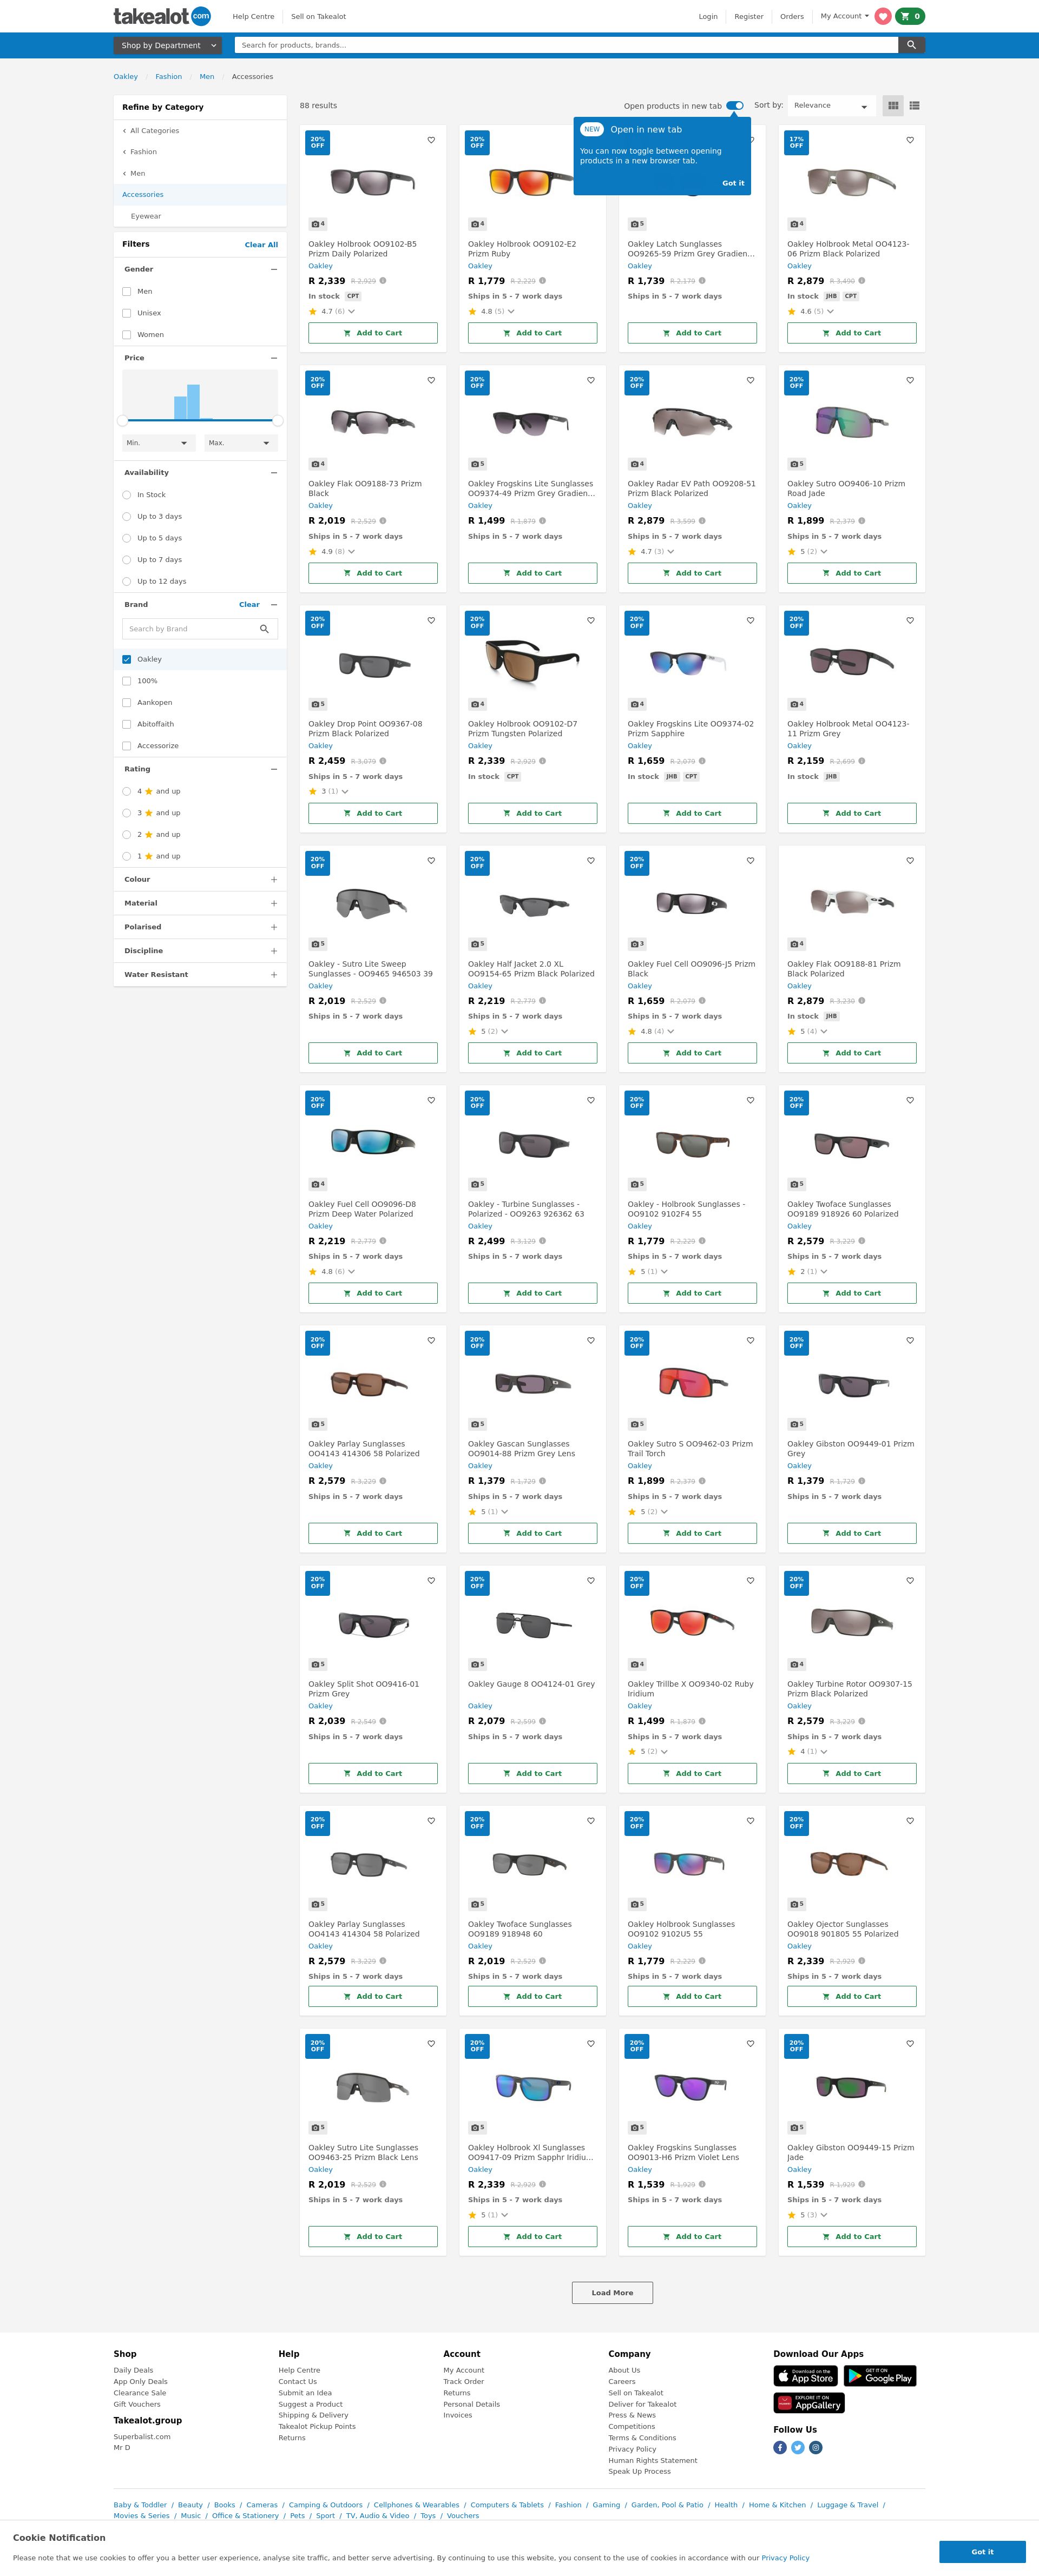Screen dimensions: 1039x2576
Task: Uncheck the Oakley brand filter
Action: tap(127, 660)
